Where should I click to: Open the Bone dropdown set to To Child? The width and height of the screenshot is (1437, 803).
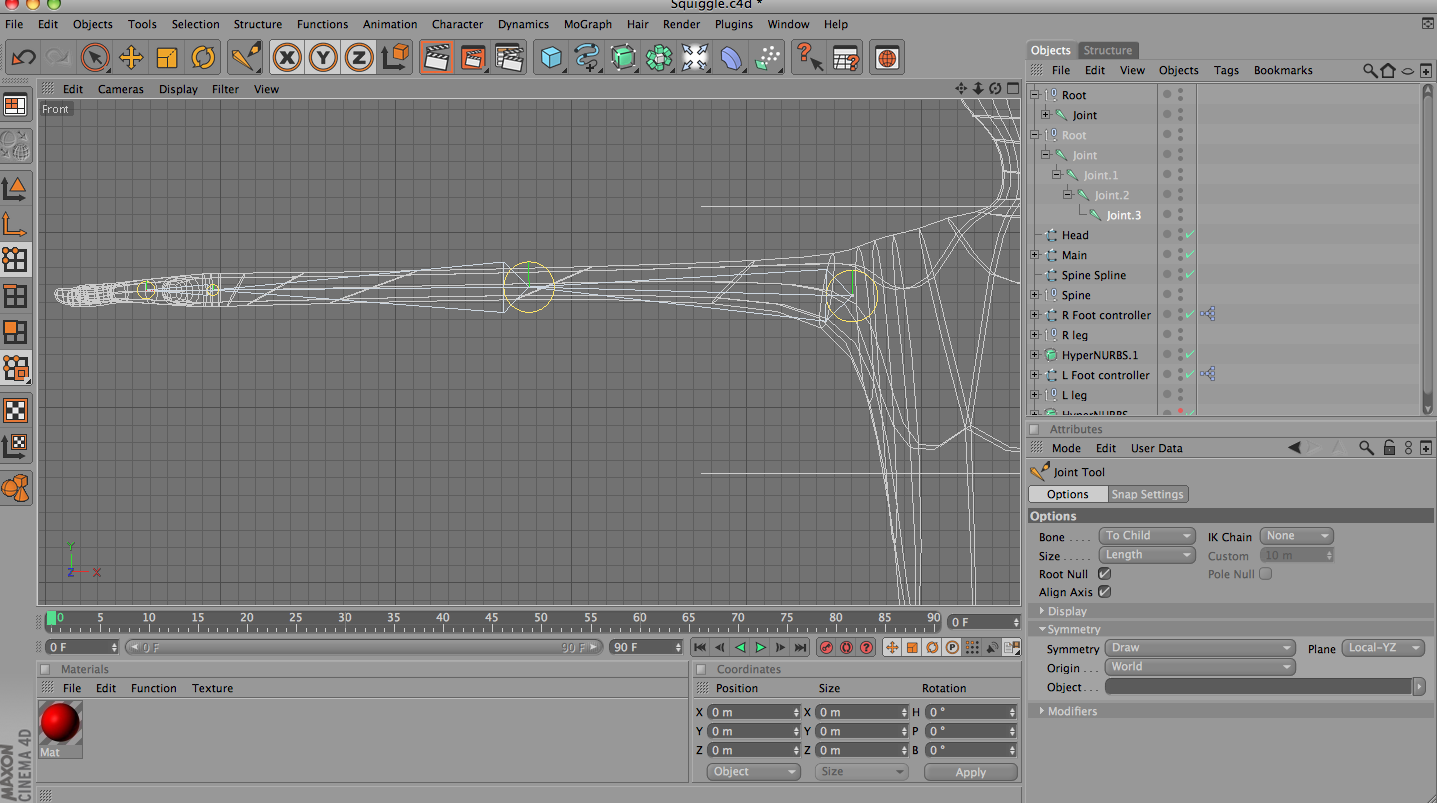1146,535
